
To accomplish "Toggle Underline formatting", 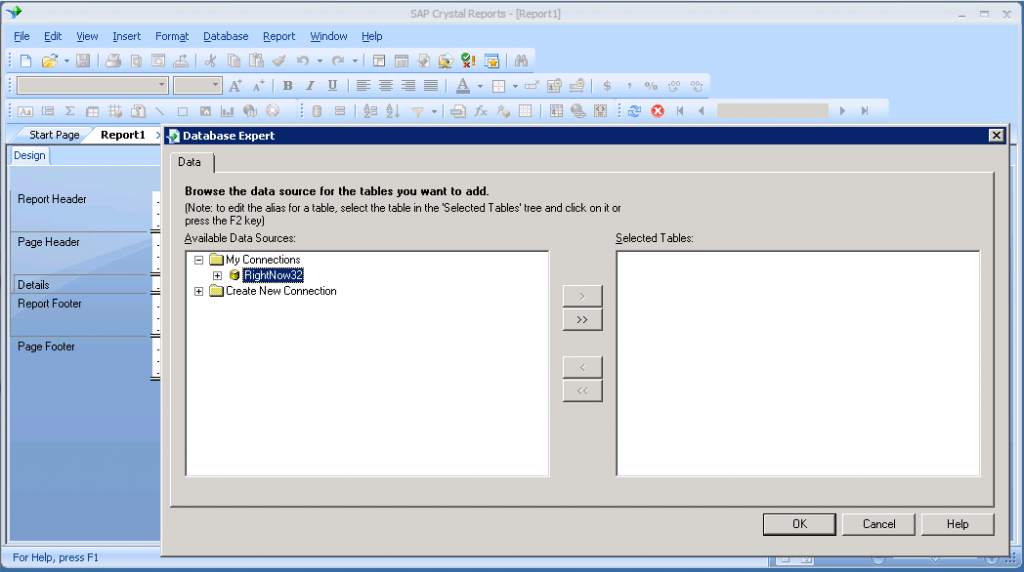I will pyautogui.click(x=332, y=86).
